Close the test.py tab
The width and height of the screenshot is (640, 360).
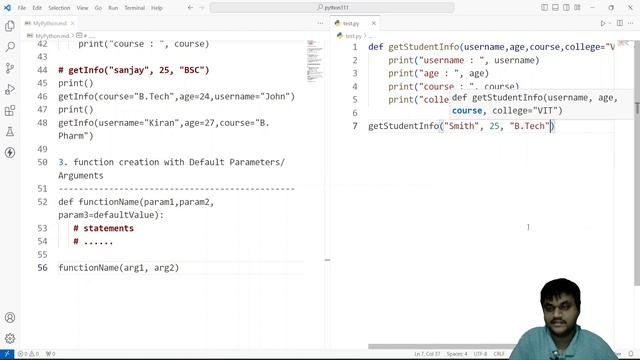(373, 23)
